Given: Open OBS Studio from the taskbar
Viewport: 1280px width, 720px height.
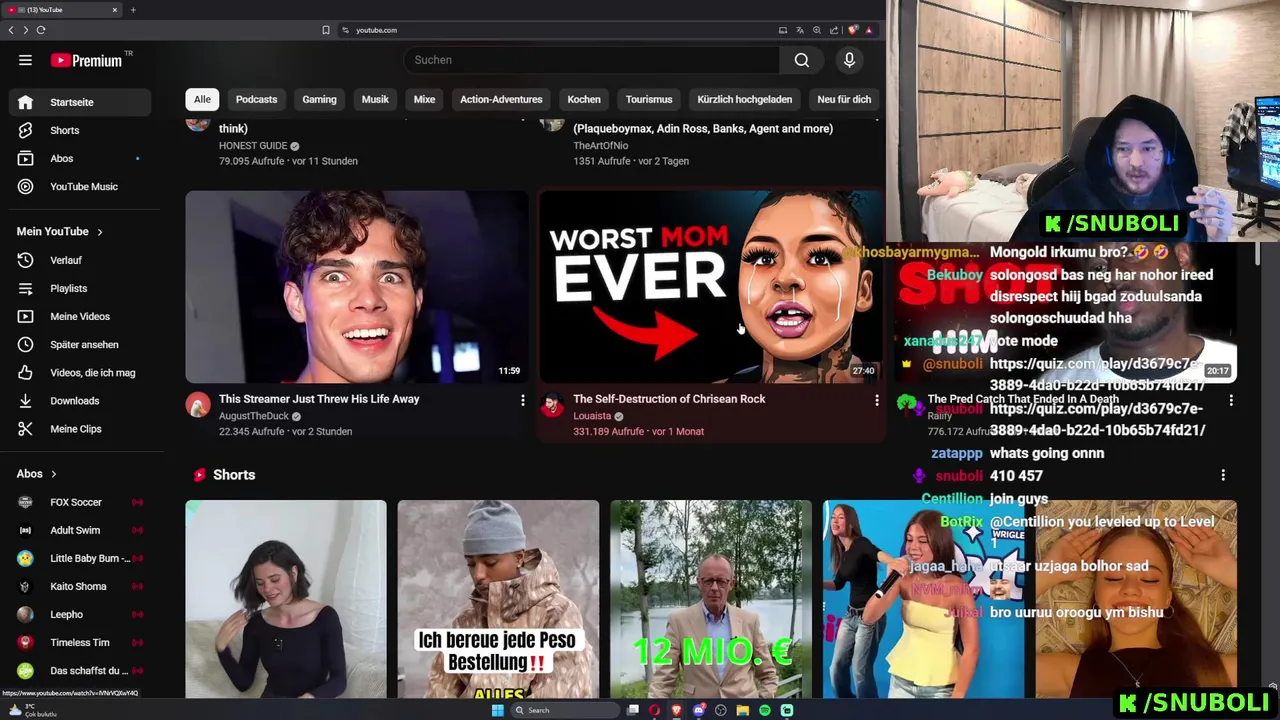Looking at the screenshot, I should 721,710.
